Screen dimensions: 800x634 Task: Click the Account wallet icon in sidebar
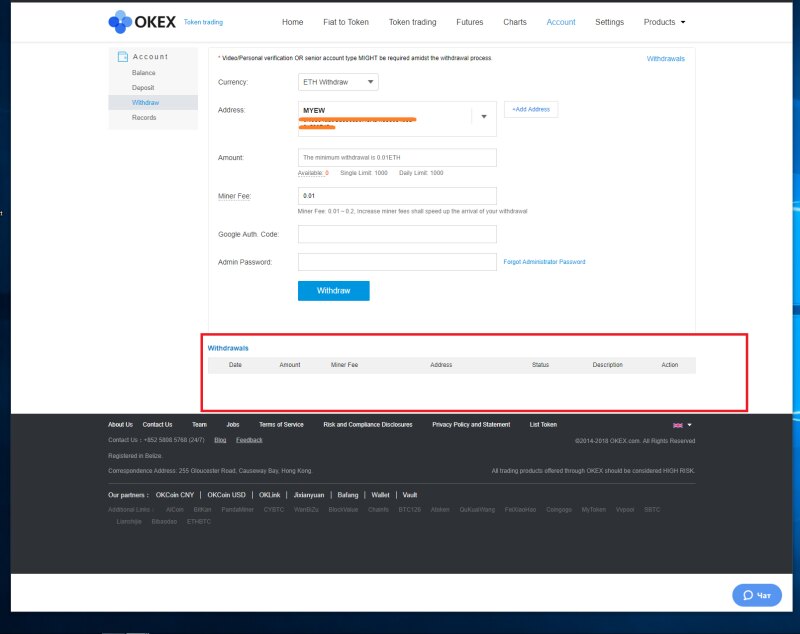tap(123, 57)
